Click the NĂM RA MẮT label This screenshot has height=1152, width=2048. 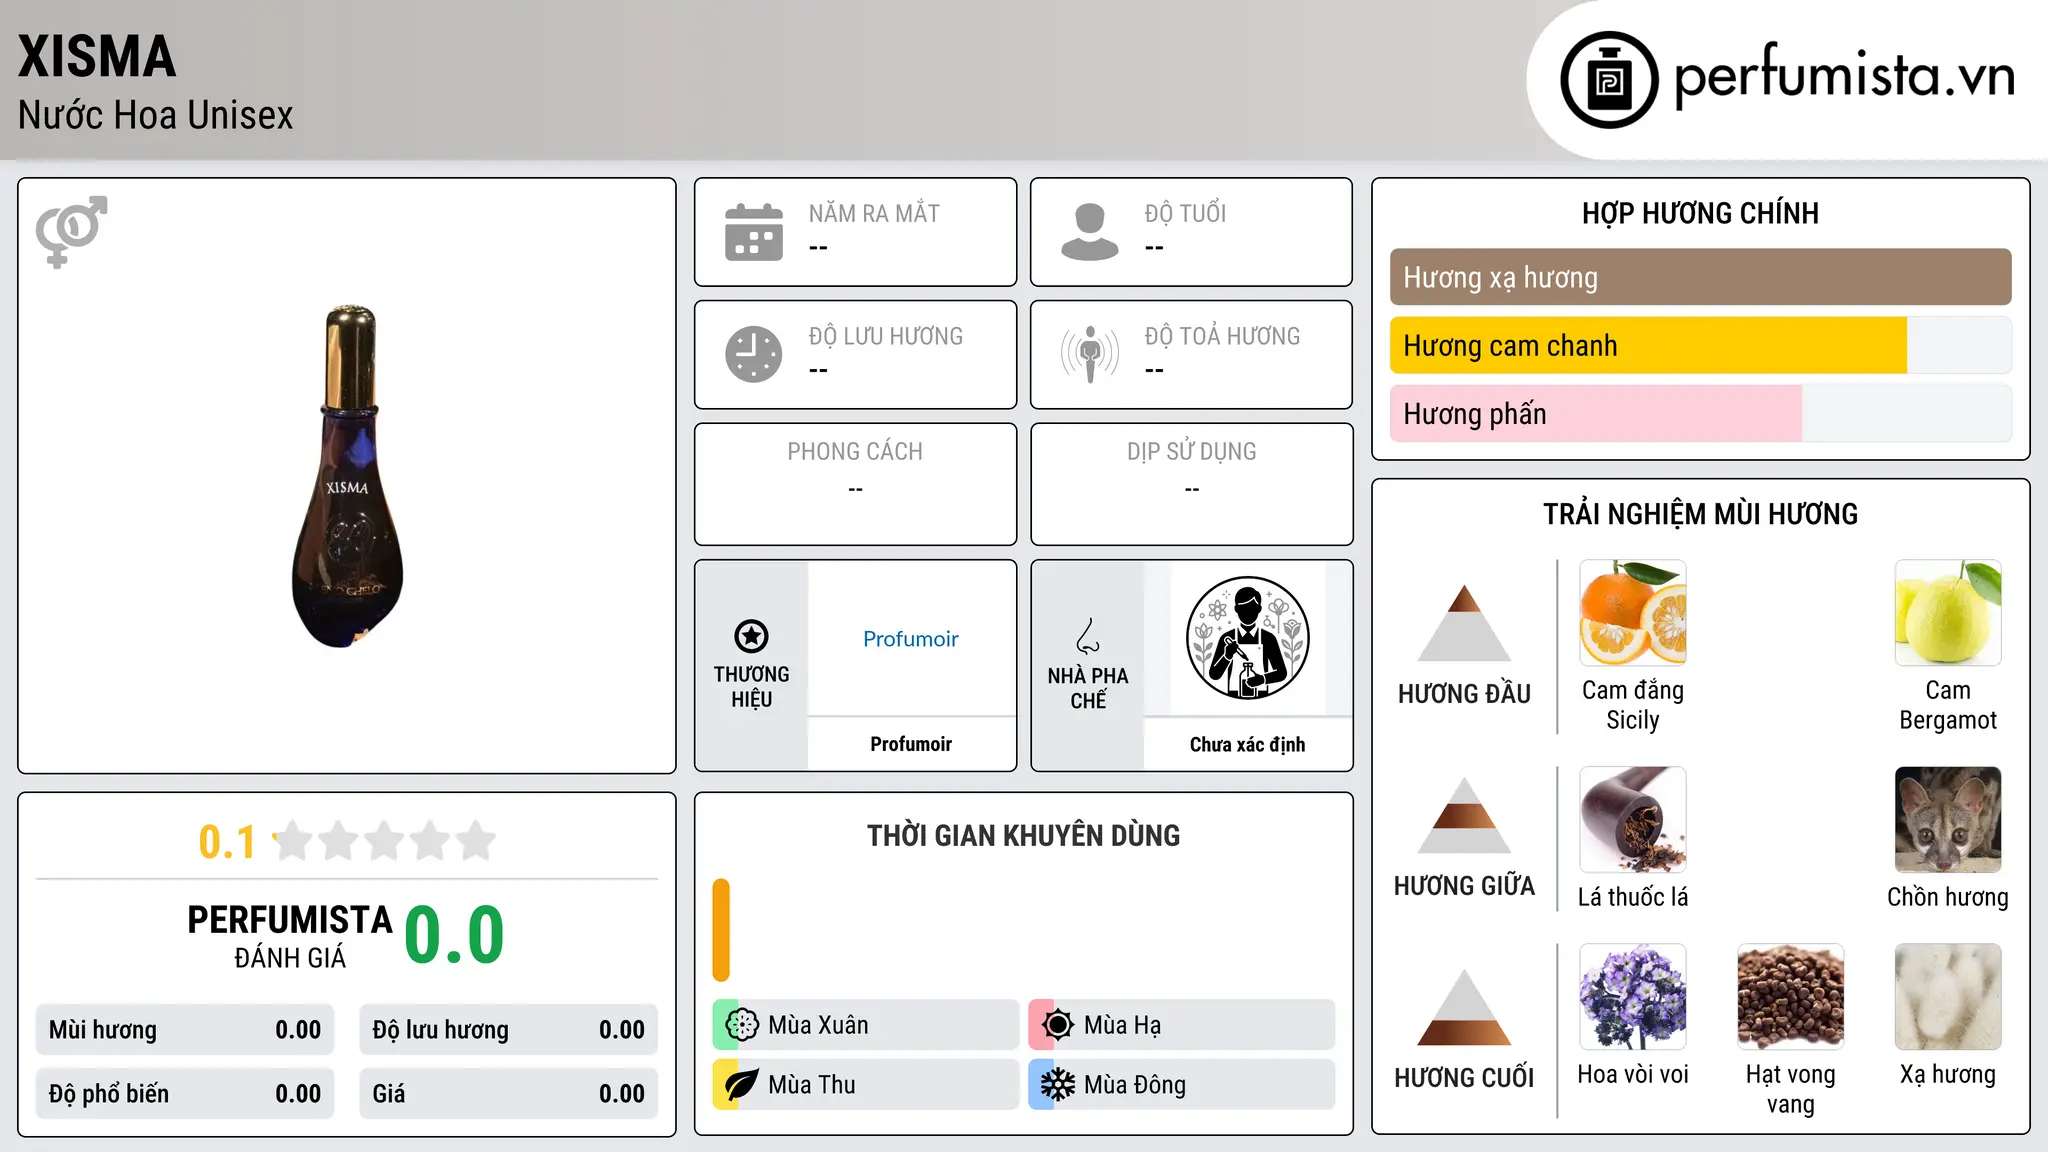[x=874, y=213]
